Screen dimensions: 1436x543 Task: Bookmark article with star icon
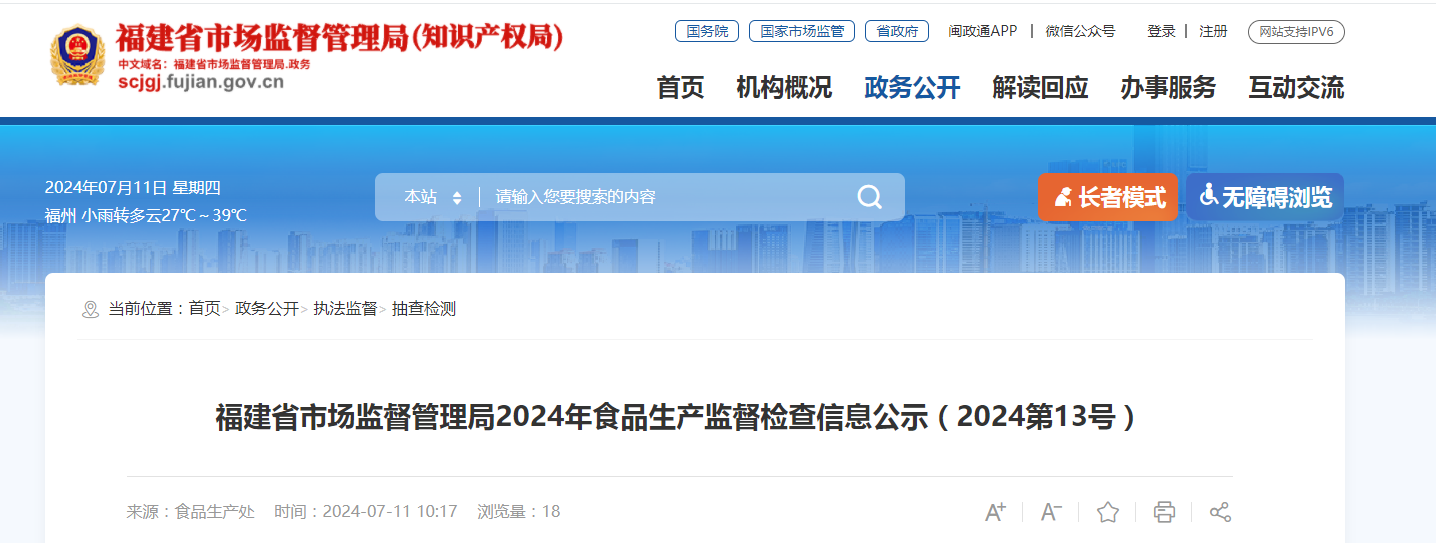point(1107,512)
